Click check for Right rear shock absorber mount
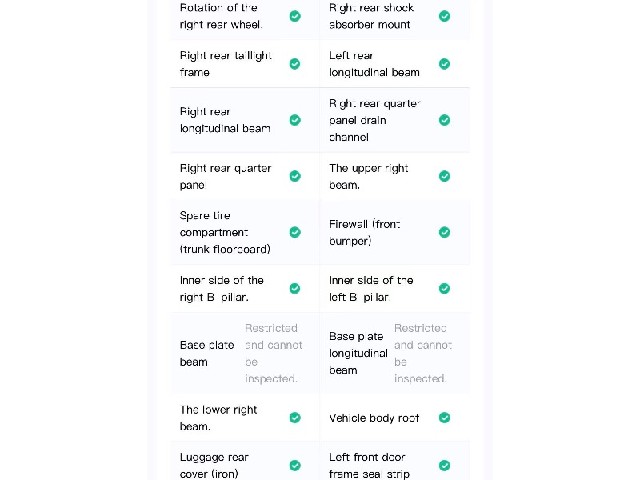The image size is (640, 480). (444, 16)
